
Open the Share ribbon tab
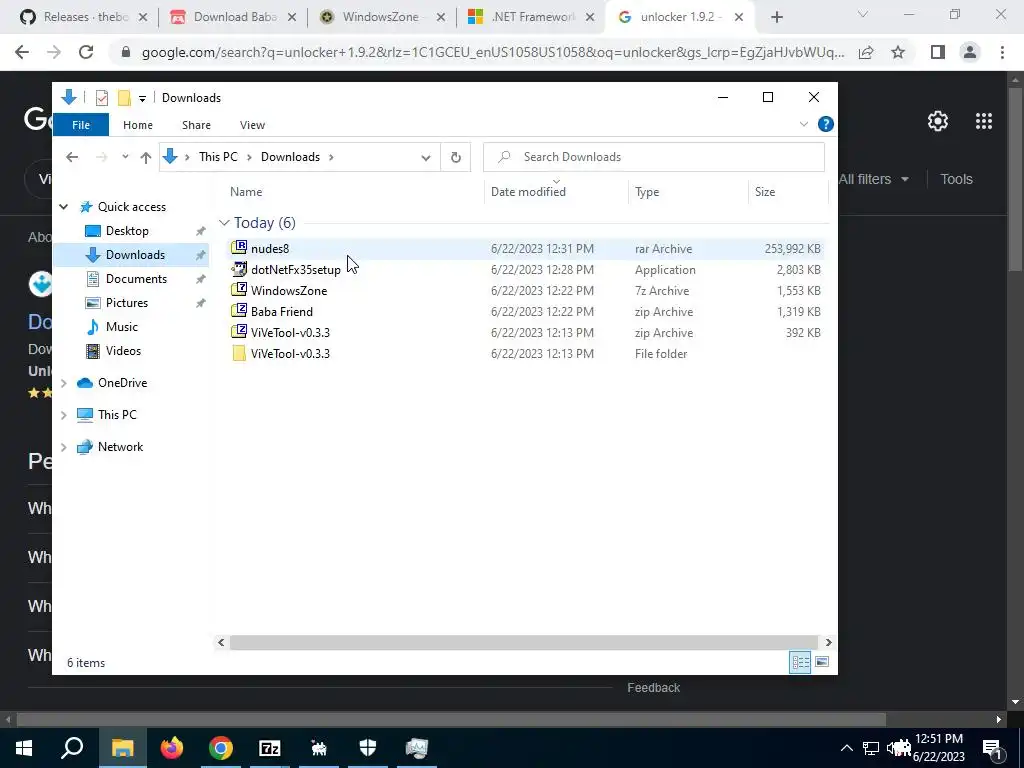click(x=196, y=125)
